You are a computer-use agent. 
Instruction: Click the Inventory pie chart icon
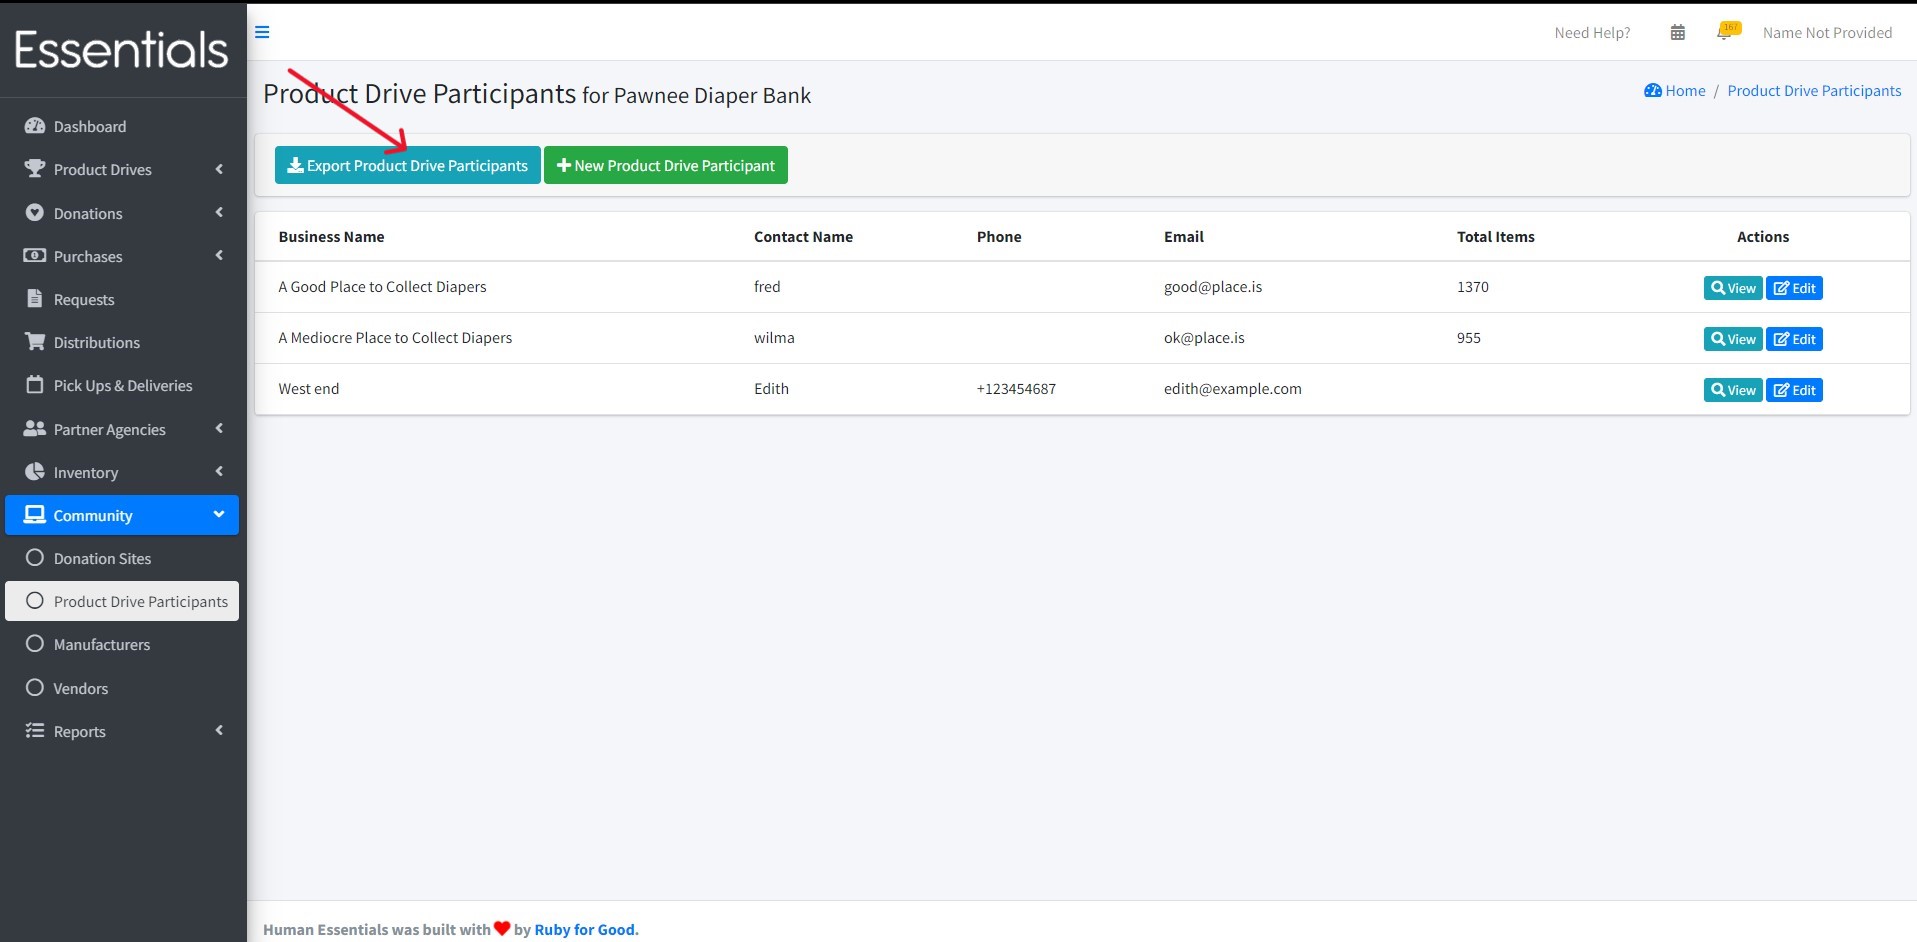point(35,472)
